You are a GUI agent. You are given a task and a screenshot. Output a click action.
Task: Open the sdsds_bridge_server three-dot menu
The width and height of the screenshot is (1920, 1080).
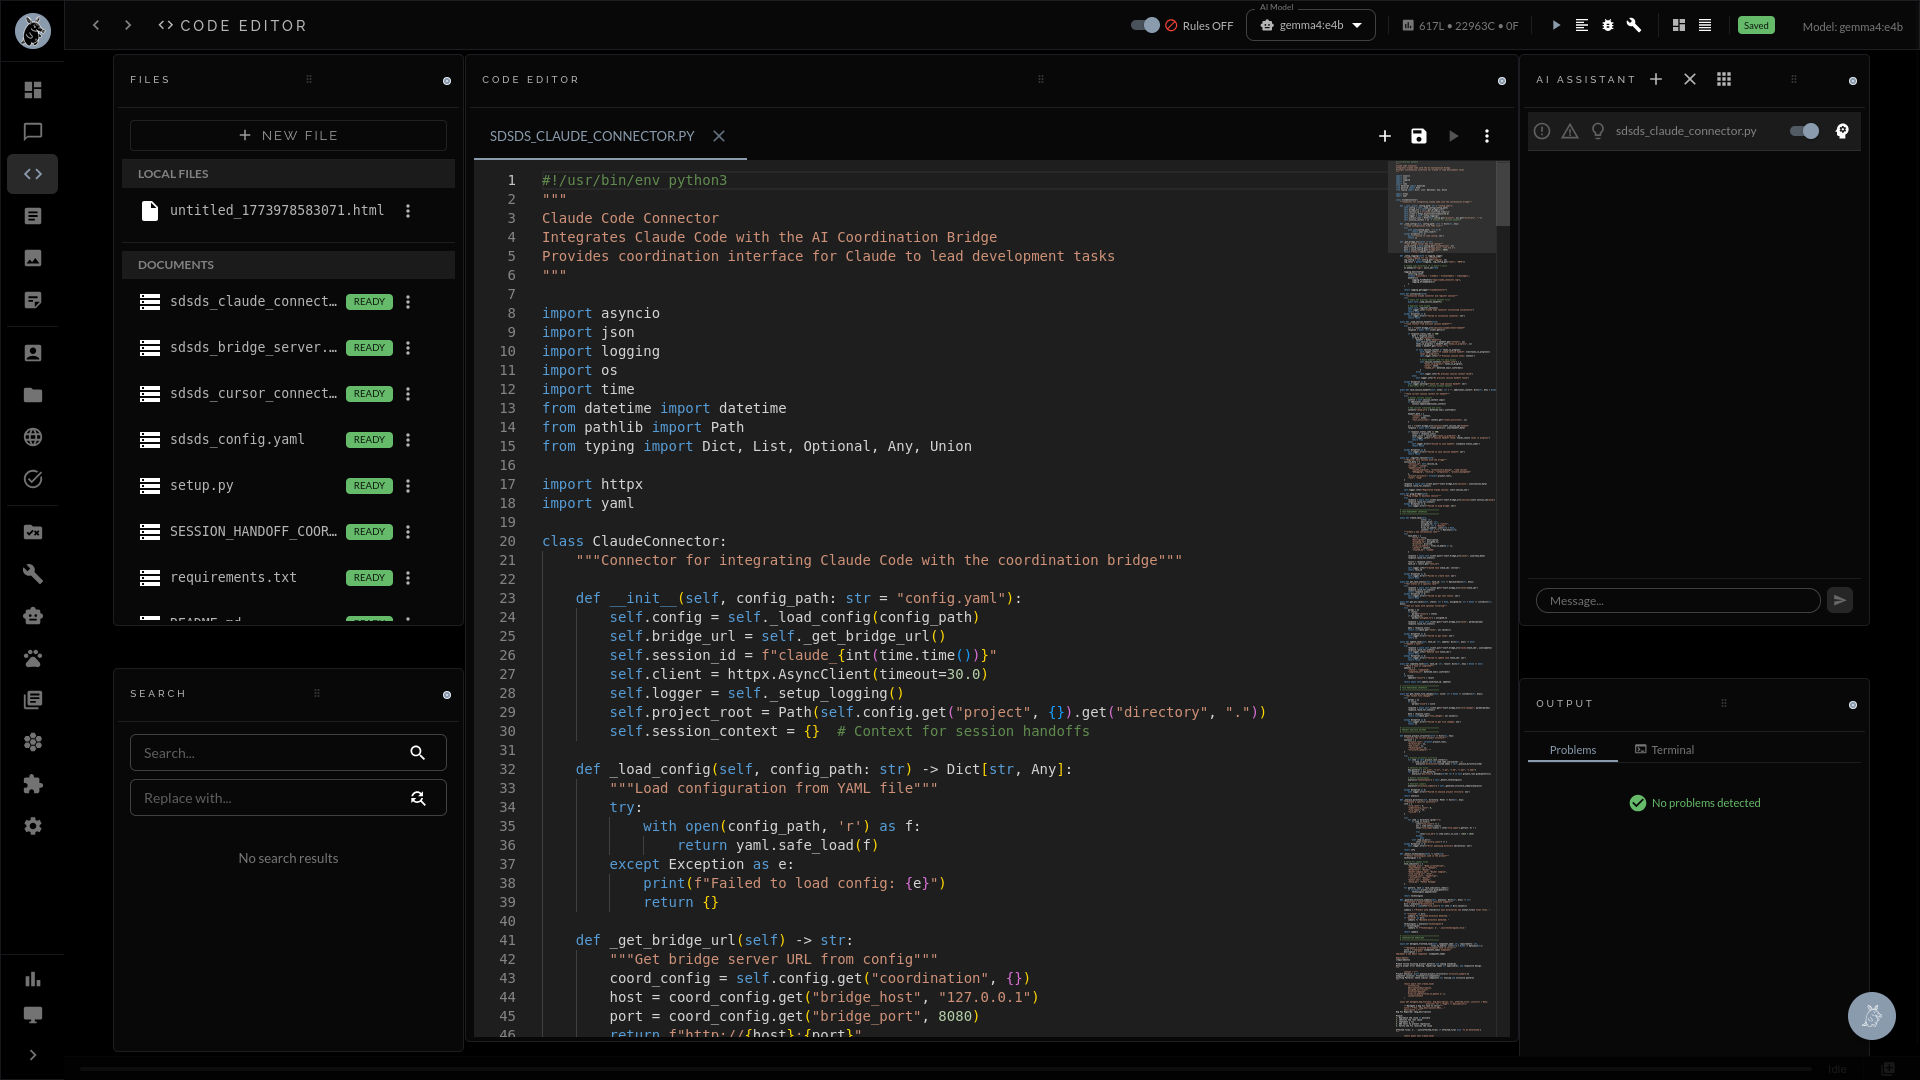pyautogui.click(x=408, y=348)
